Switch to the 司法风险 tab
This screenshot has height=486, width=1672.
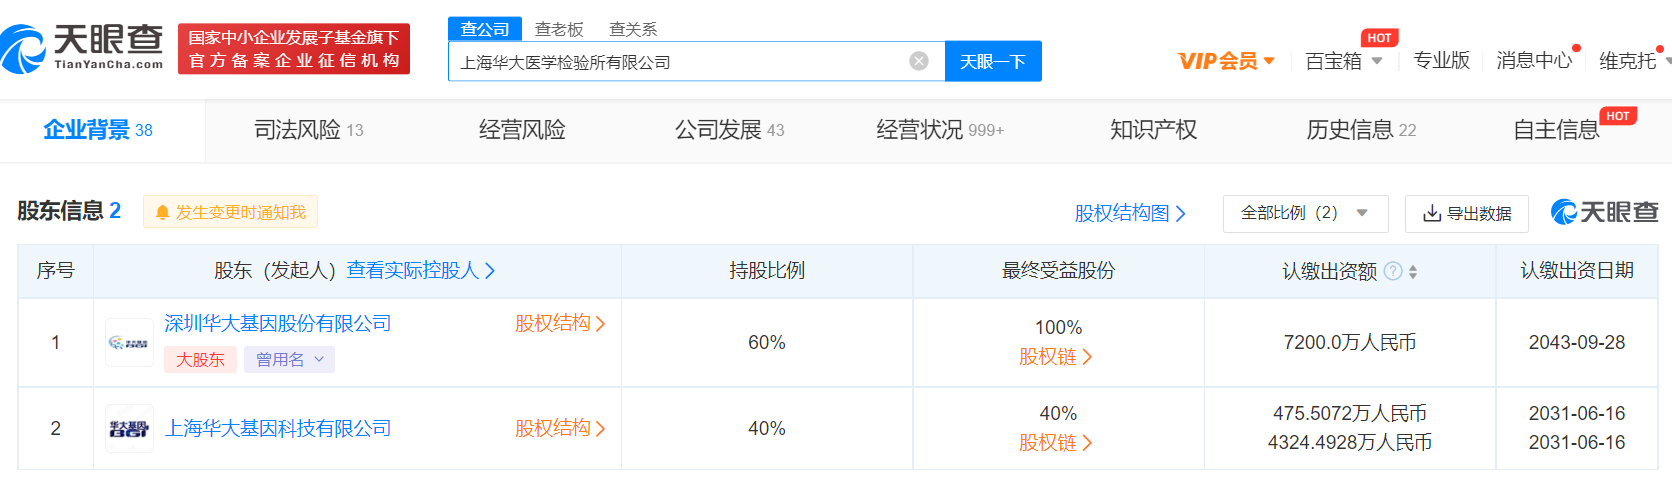coord(308,130)
